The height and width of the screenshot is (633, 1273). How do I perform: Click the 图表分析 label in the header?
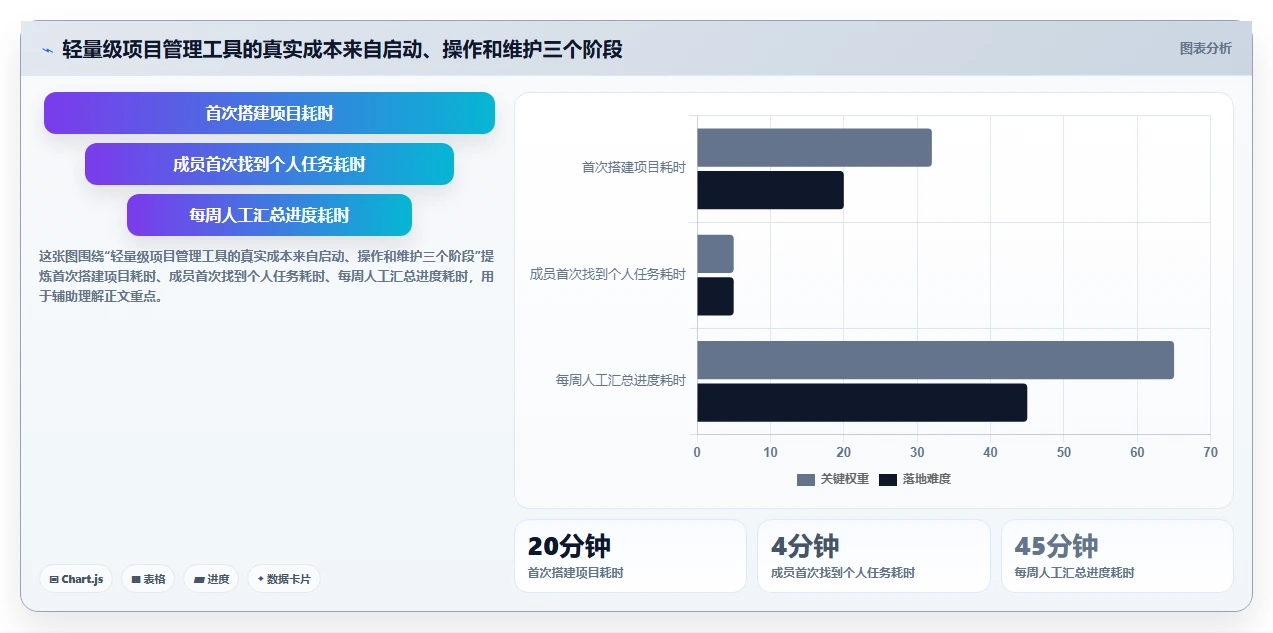1205,48
